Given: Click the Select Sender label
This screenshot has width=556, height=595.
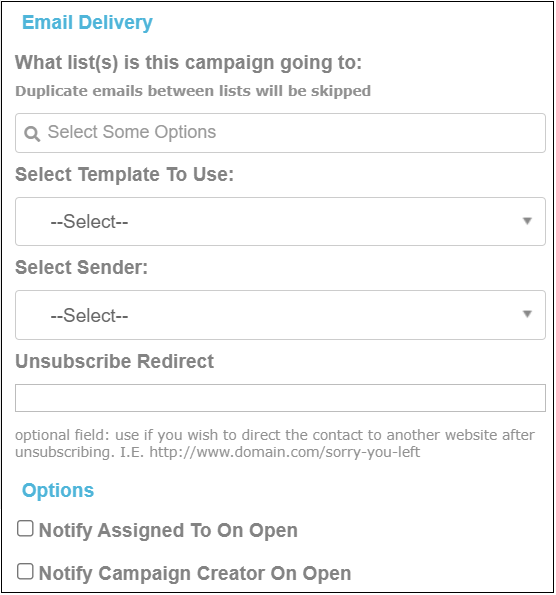Looking at the screenshot, I should (81, 268).
